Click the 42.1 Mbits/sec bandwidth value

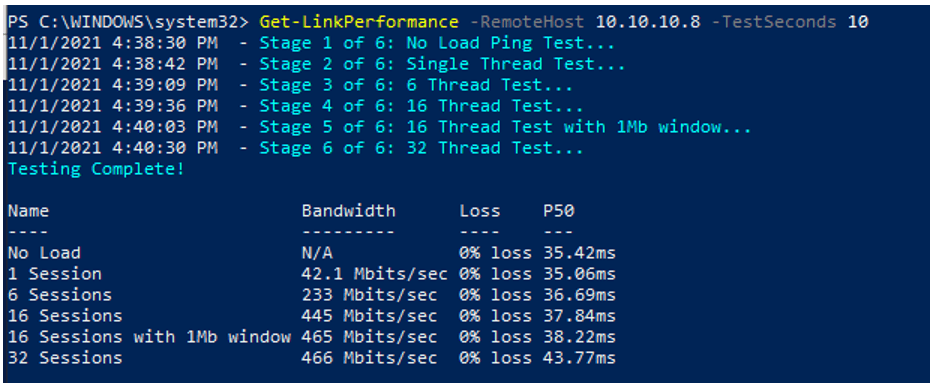click(375, 274)
